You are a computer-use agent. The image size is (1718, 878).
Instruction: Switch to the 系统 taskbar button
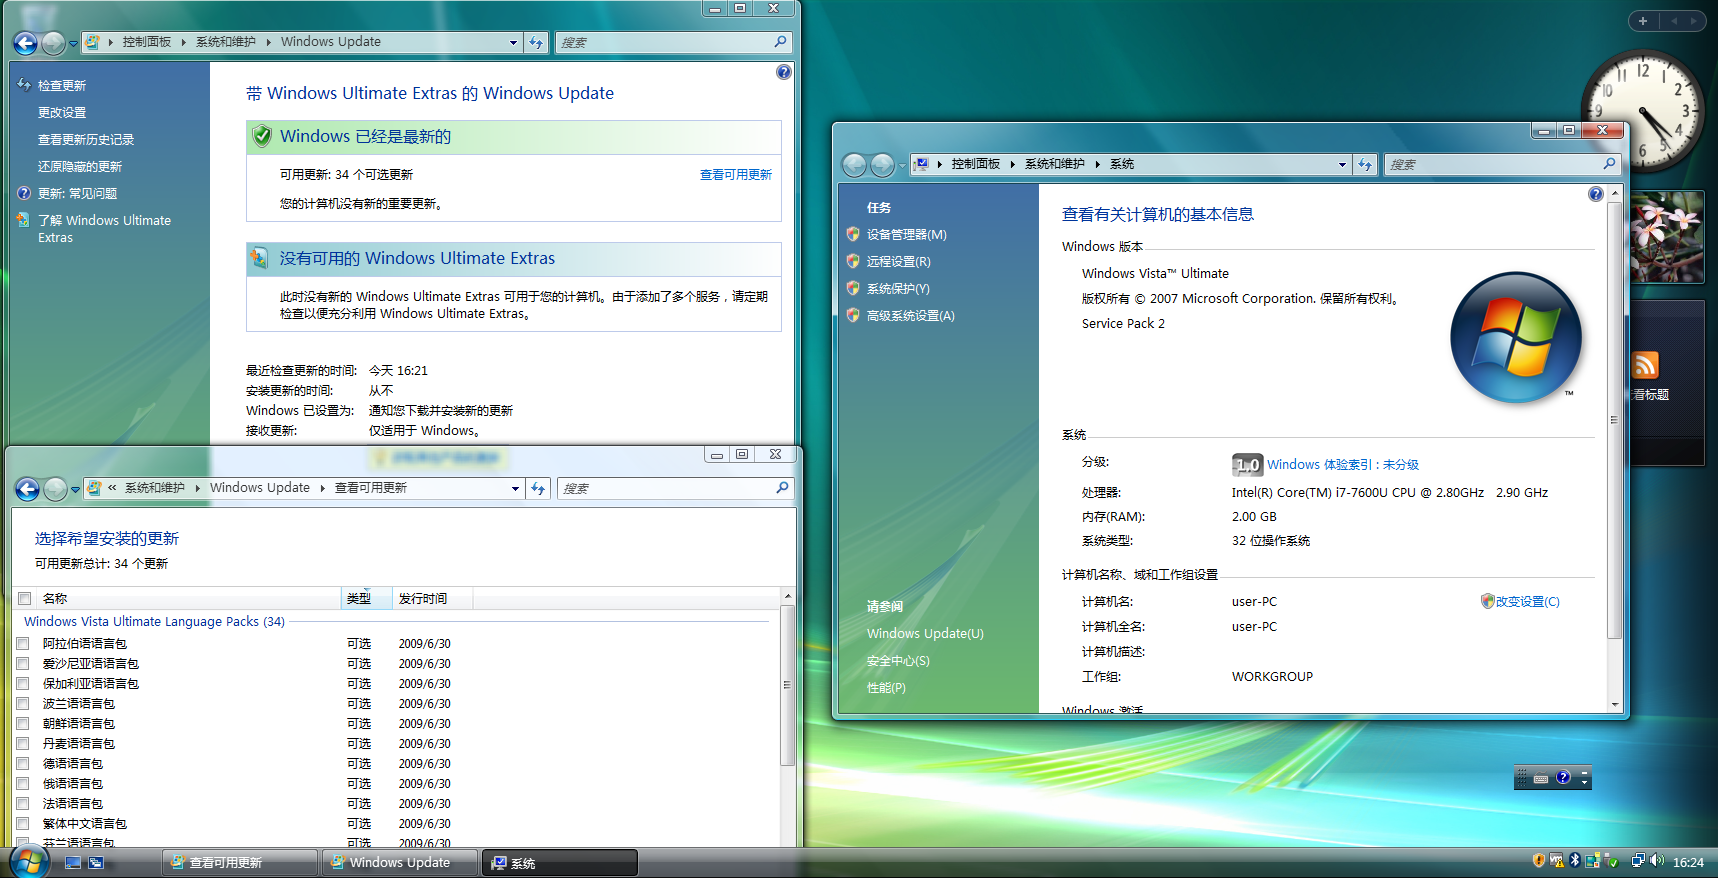561,862
